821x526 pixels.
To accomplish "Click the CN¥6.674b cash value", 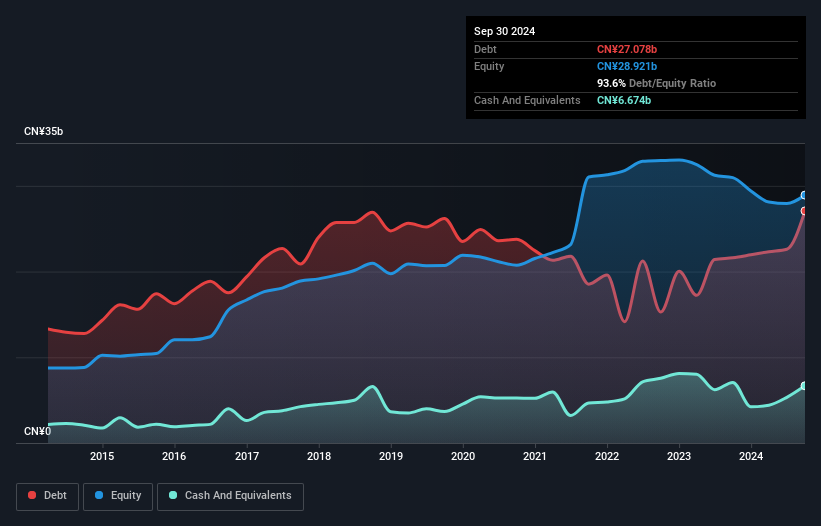I will (624, 100).
